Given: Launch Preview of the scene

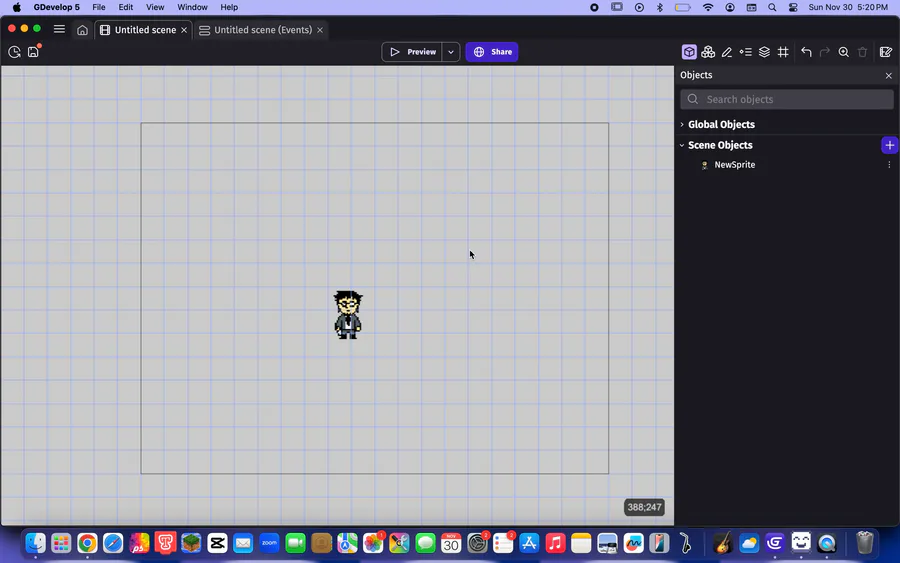Looking at the screenshot, I should pyautogui.click(x=412, y=52).
